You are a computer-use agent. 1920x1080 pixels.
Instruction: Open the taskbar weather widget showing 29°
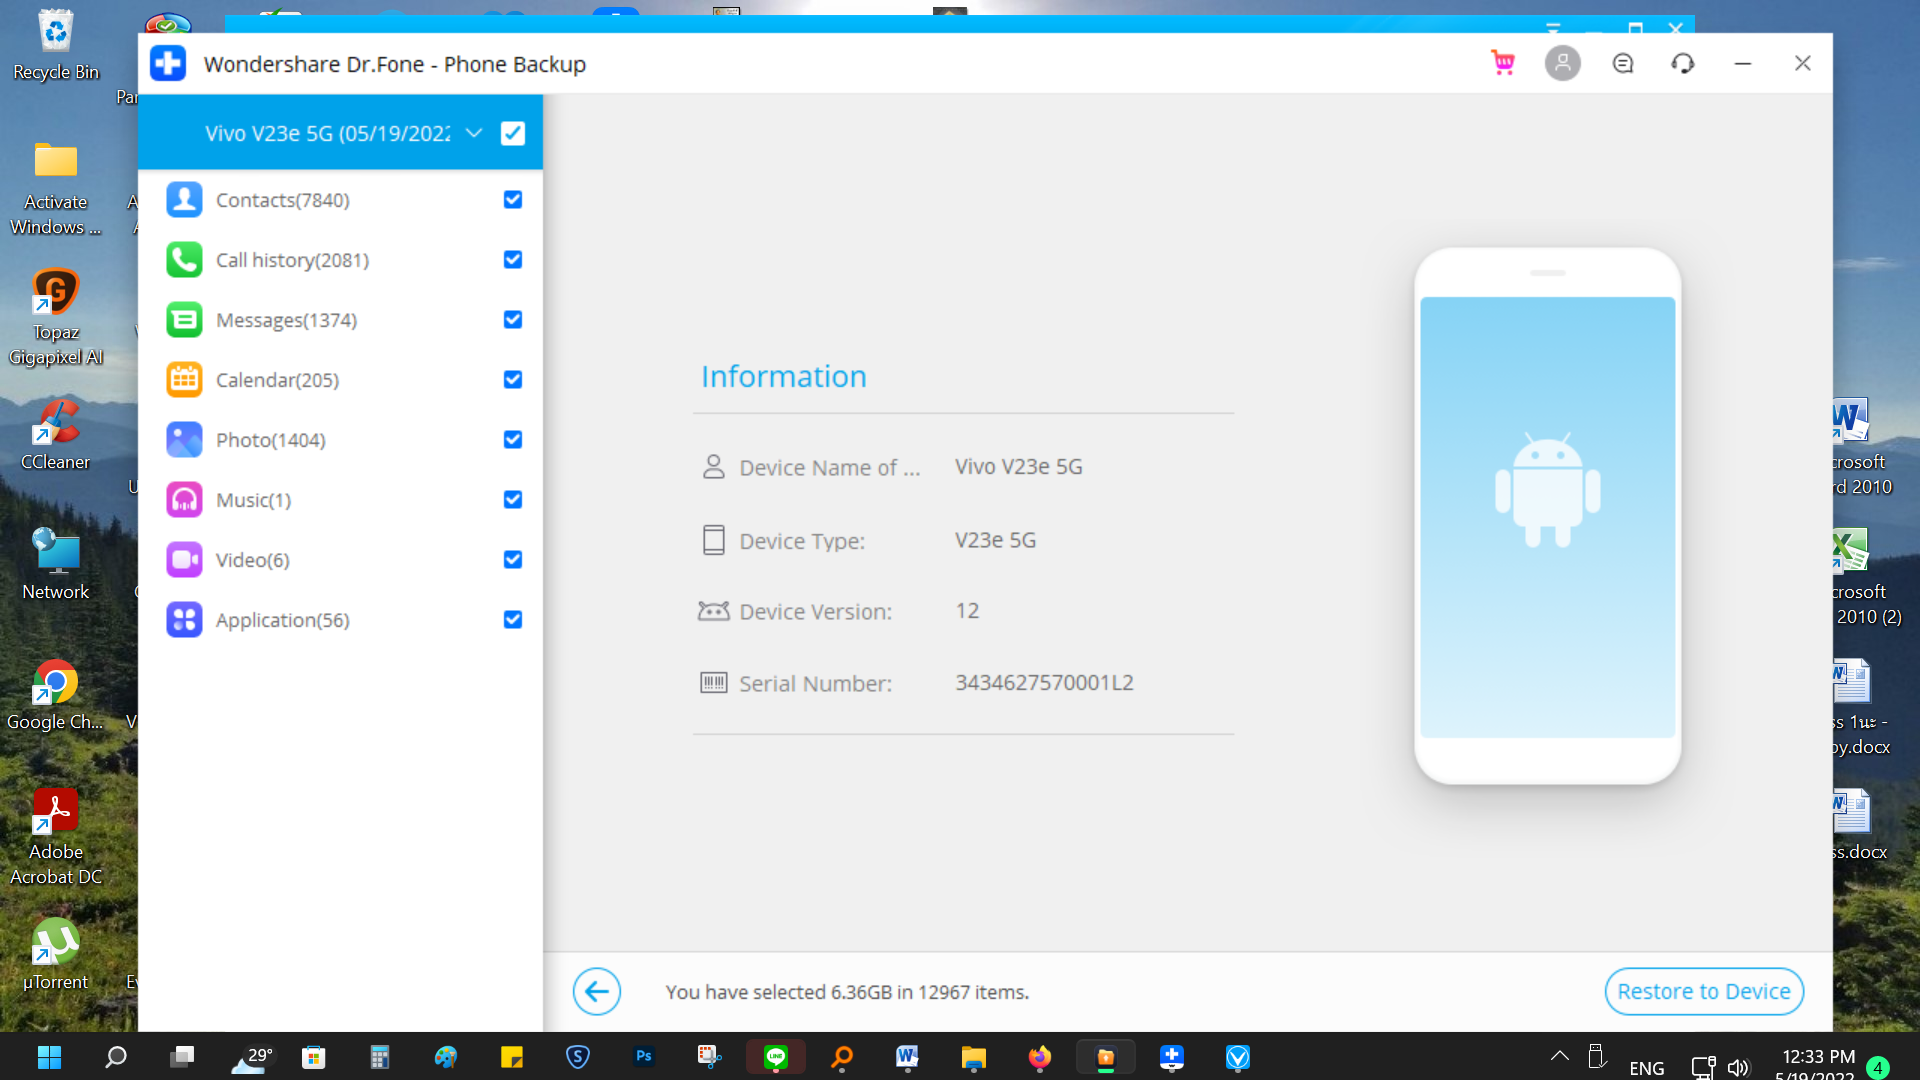[251, 1058]
